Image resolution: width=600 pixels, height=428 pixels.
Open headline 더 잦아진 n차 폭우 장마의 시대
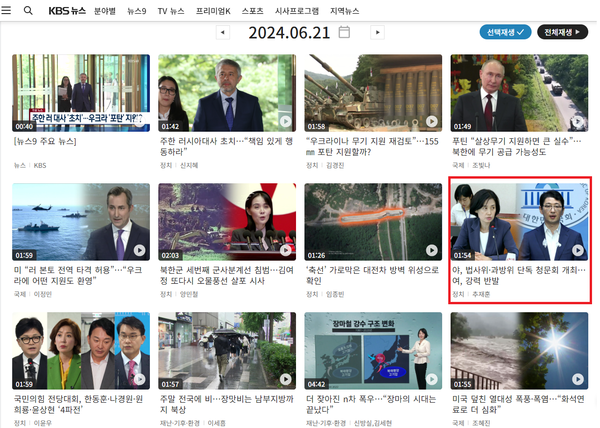[x=371, y=404]
